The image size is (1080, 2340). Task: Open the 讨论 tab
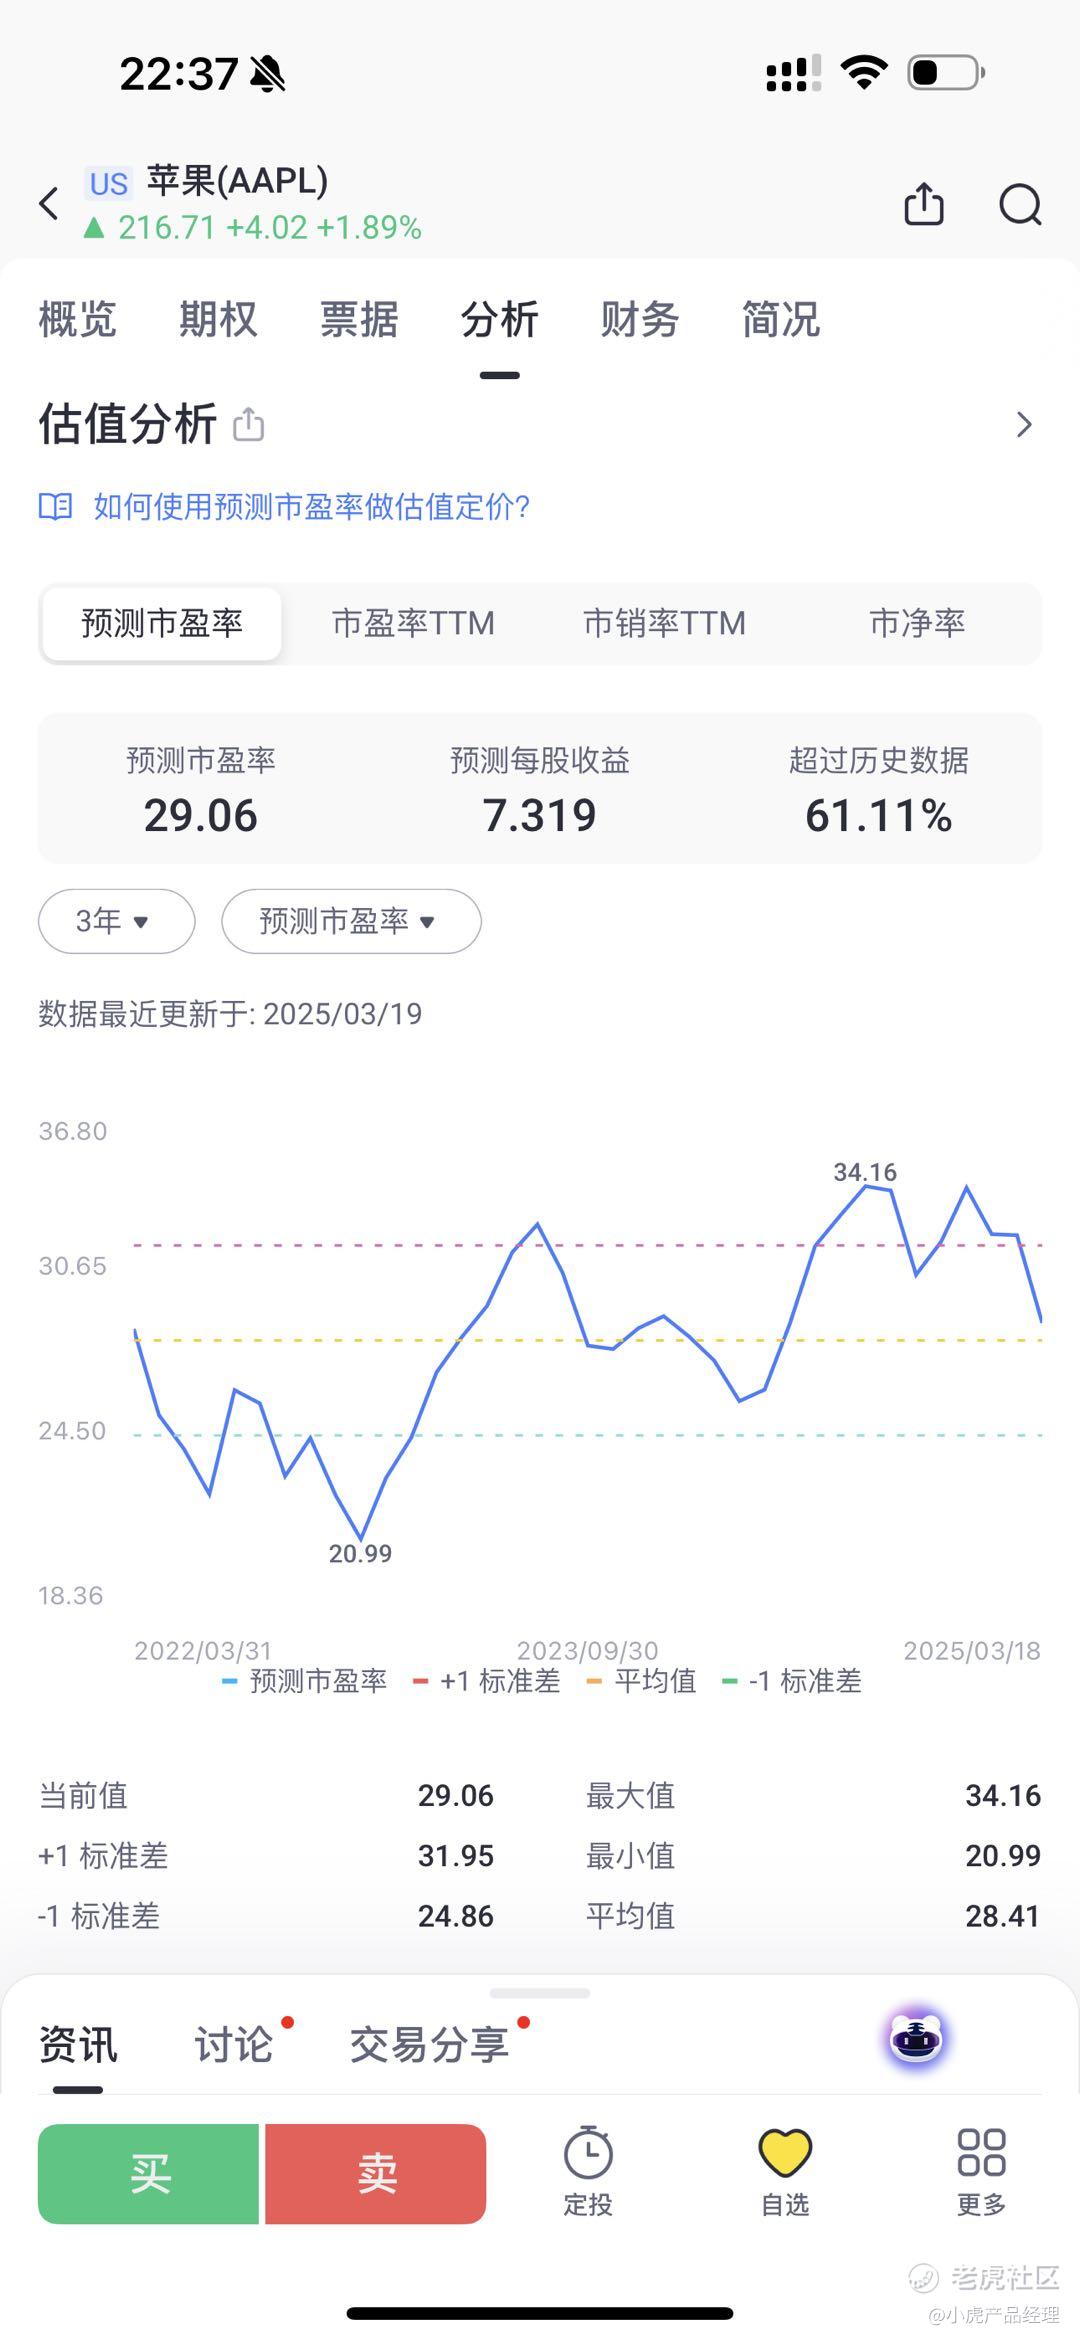tap(233, 2045)
